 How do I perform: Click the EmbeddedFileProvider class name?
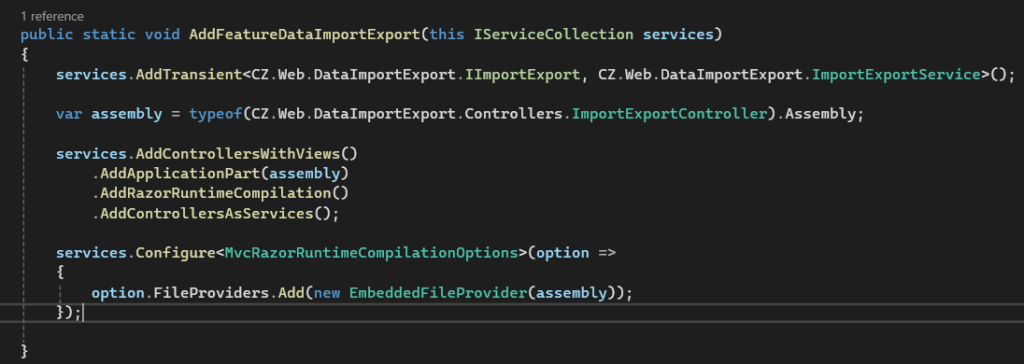[438, 293]
